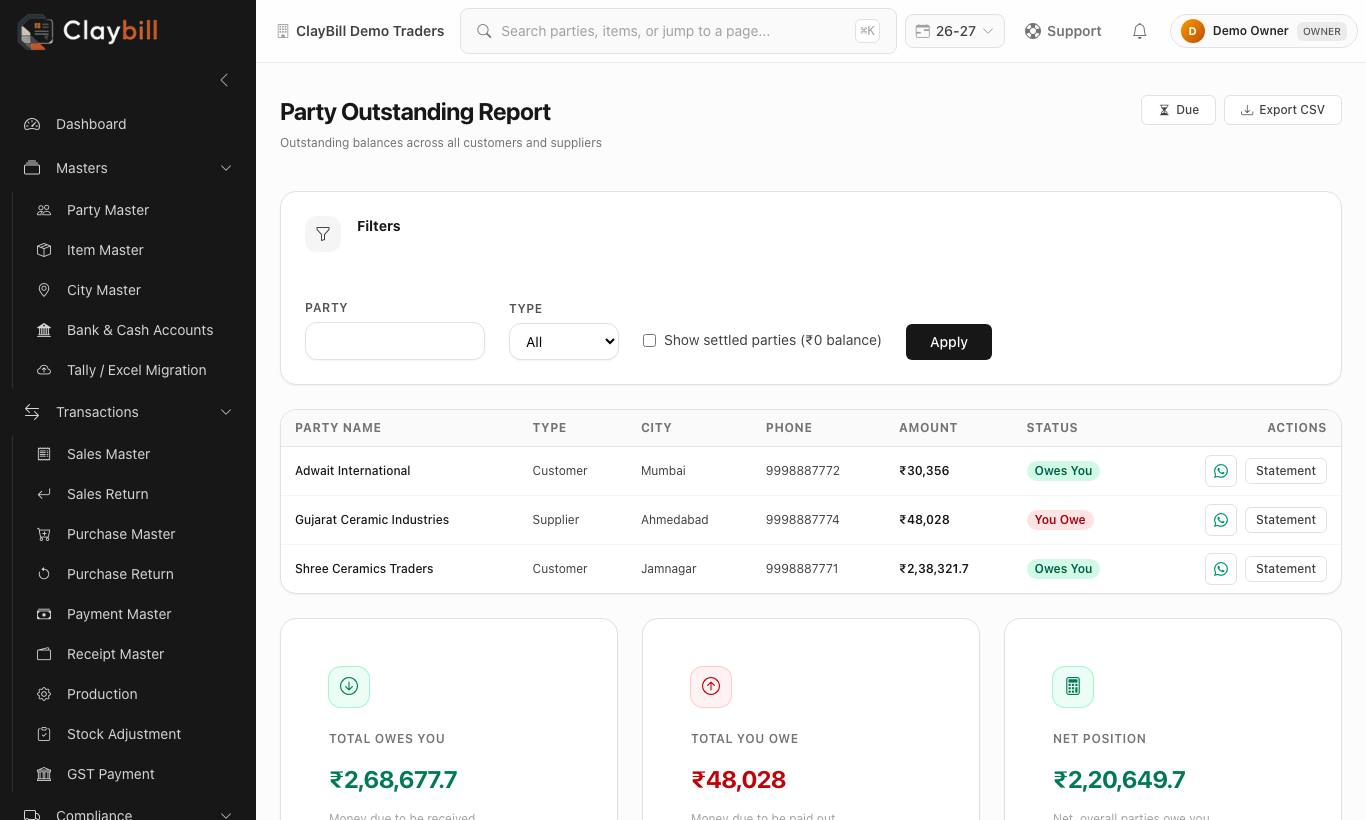Viewport: 1366px width, 820px height.
Task: Open Statement for Gujarat Ceramic Industries
Action: 1285,520
